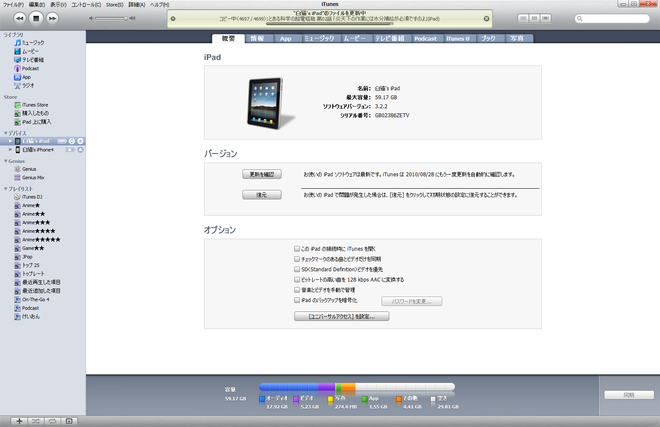Open the 購入したもの purchased list

pyautogui.click(x=35, y=113)
